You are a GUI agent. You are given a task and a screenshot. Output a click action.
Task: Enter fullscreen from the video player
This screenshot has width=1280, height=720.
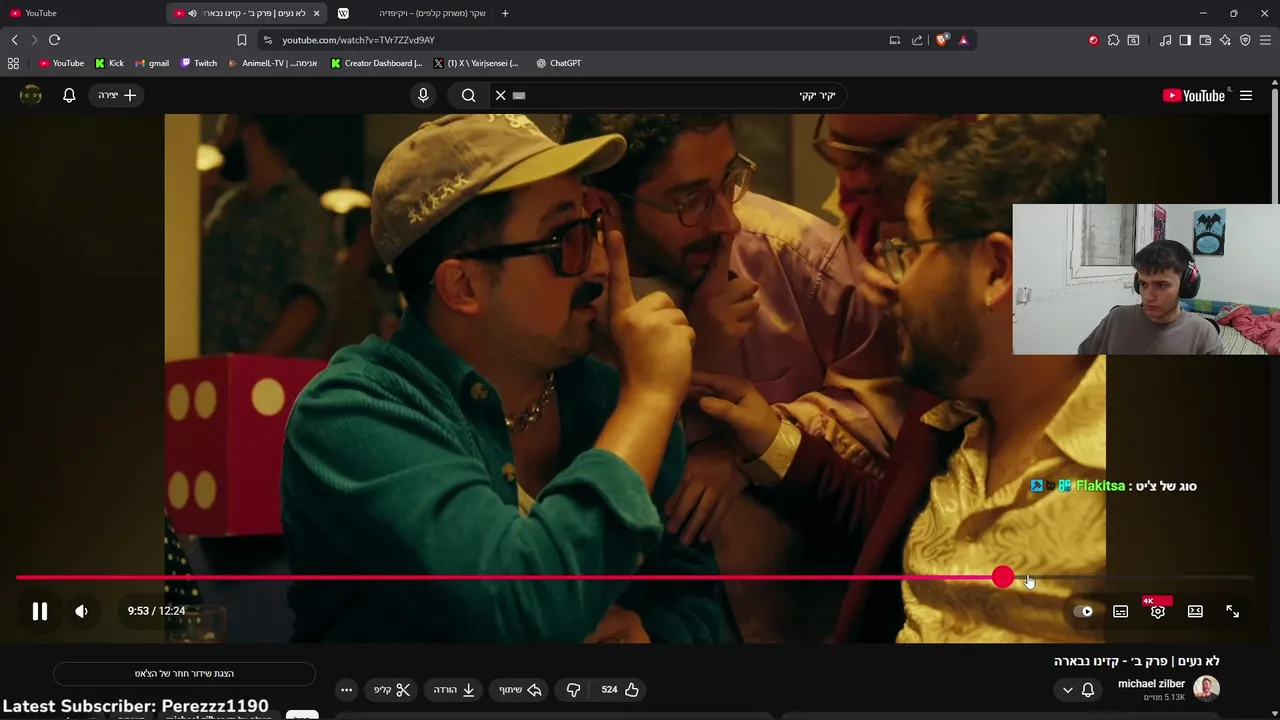tap(1233, 611)
